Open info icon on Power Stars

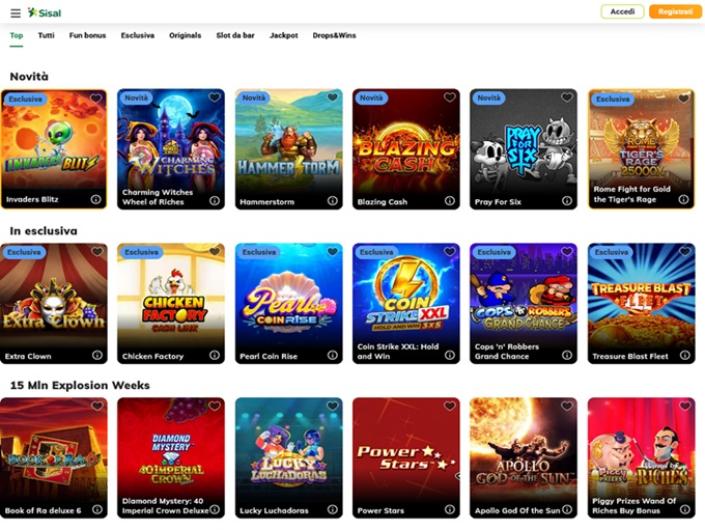tap(450, 509)
